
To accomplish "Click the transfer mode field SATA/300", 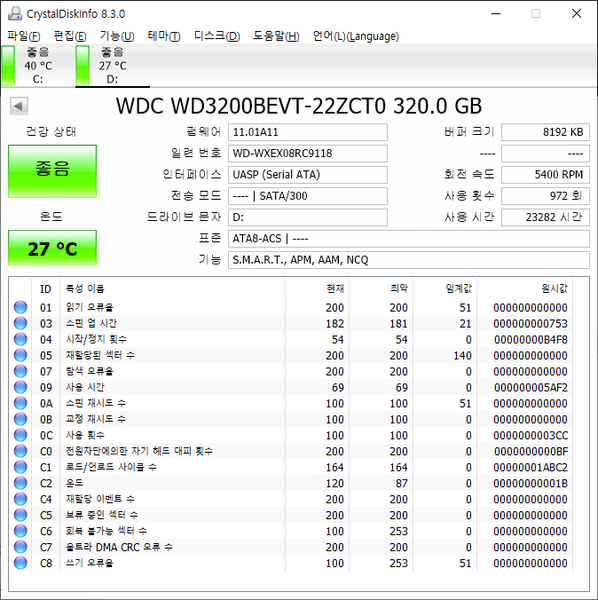I will pos(308,196).
